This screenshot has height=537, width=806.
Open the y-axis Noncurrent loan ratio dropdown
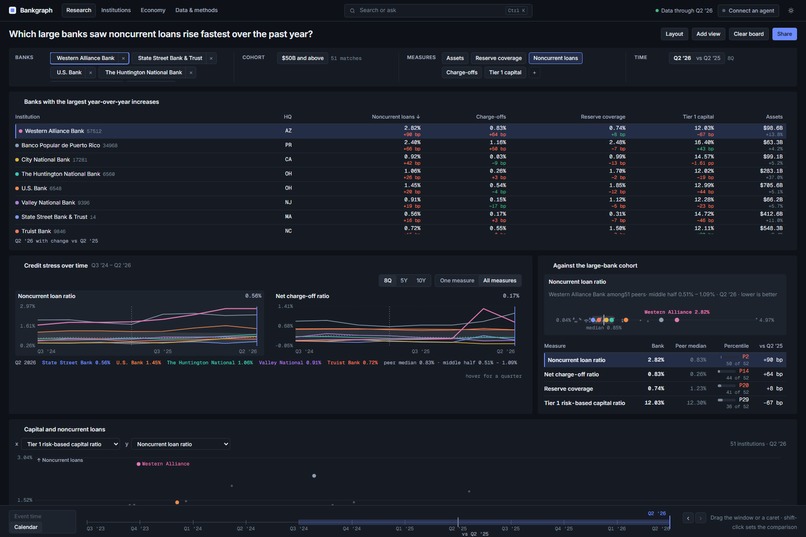[x=180, y=444]
